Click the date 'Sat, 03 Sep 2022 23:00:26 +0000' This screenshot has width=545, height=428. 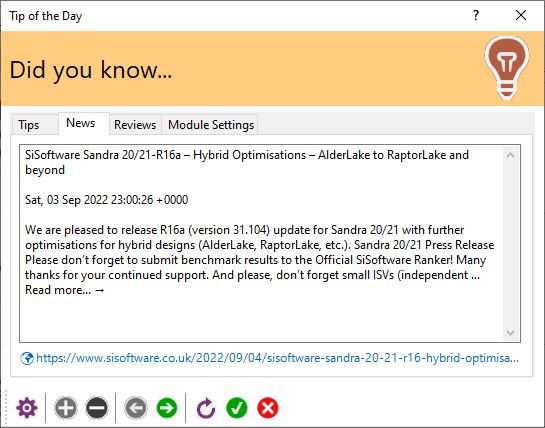click(x=106, y=200)
